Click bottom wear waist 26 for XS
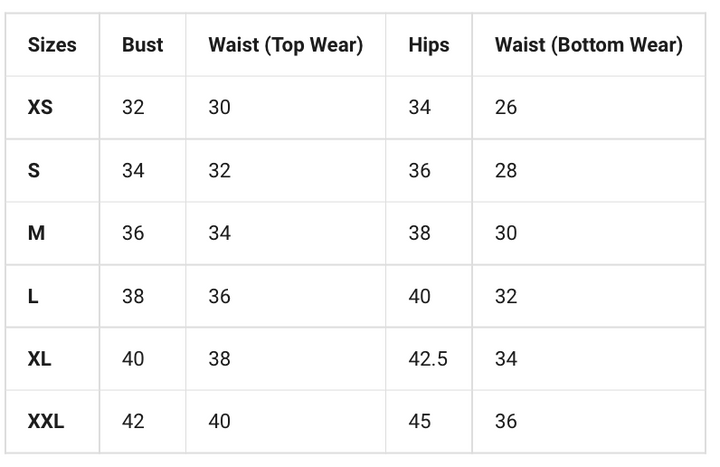Screen dimensions: 720x467 506,107
